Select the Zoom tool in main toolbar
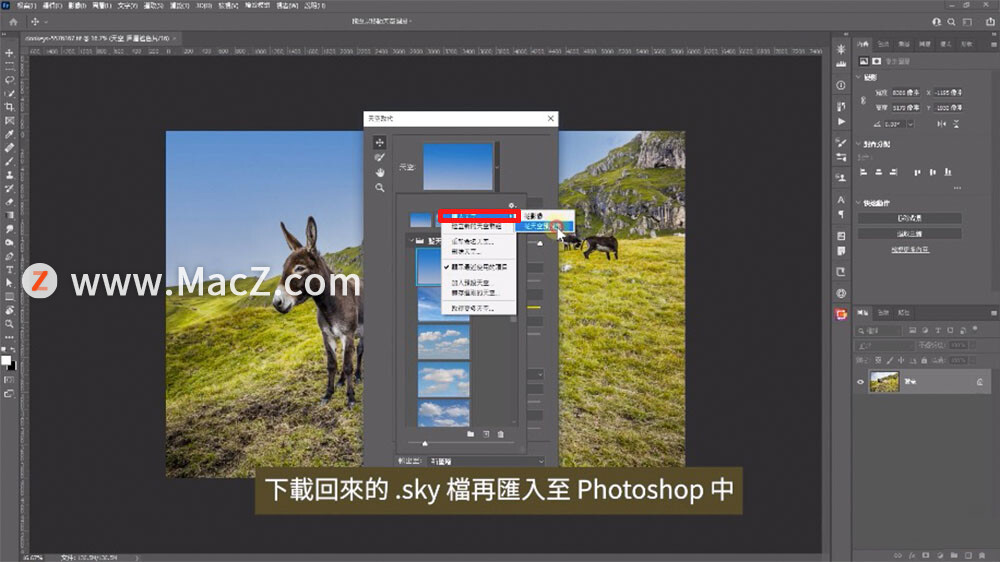Screen dimensions: 1000x562 (9, 324)
